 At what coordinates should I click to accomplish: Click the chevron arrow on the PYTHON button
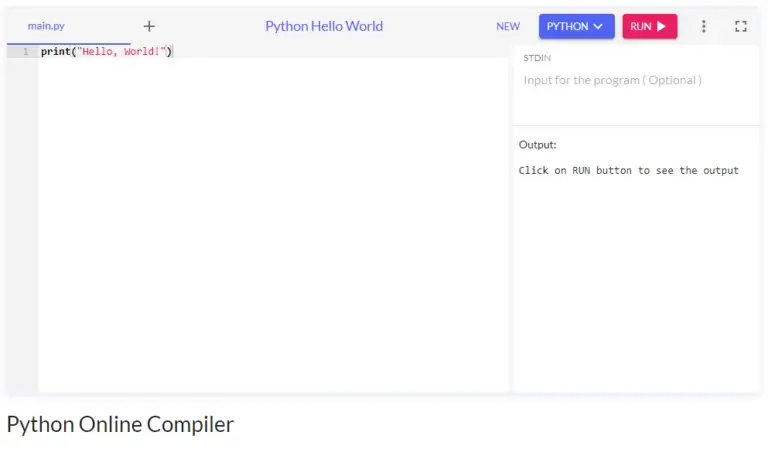click(599, 26)
